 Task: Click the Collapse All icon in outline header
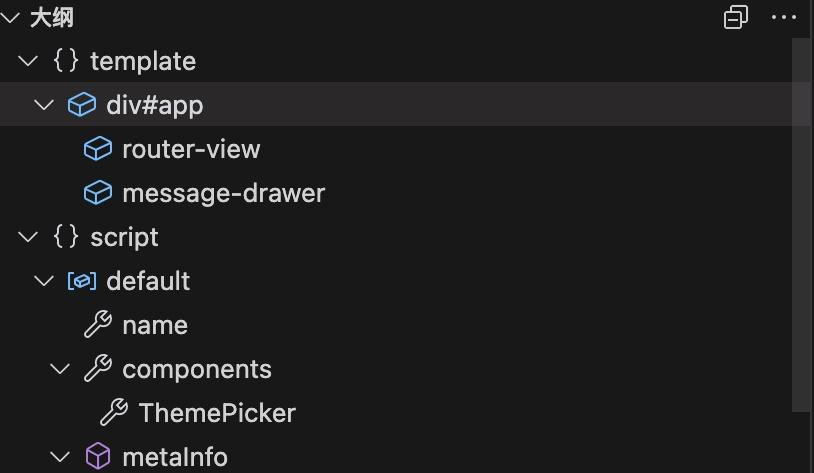[x=736, y=17]
